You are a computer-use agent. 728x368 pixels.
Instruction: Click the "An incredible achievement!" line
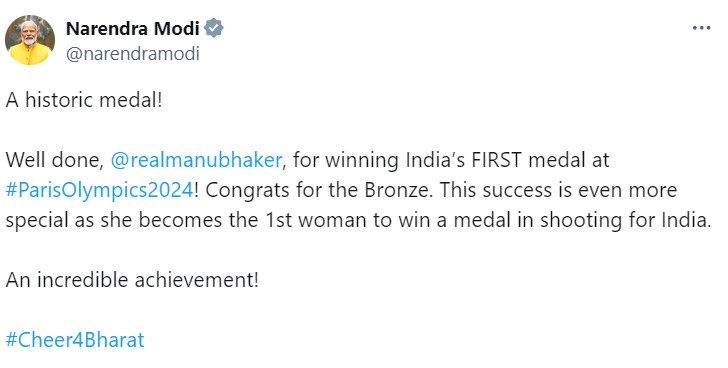point(132,280)
